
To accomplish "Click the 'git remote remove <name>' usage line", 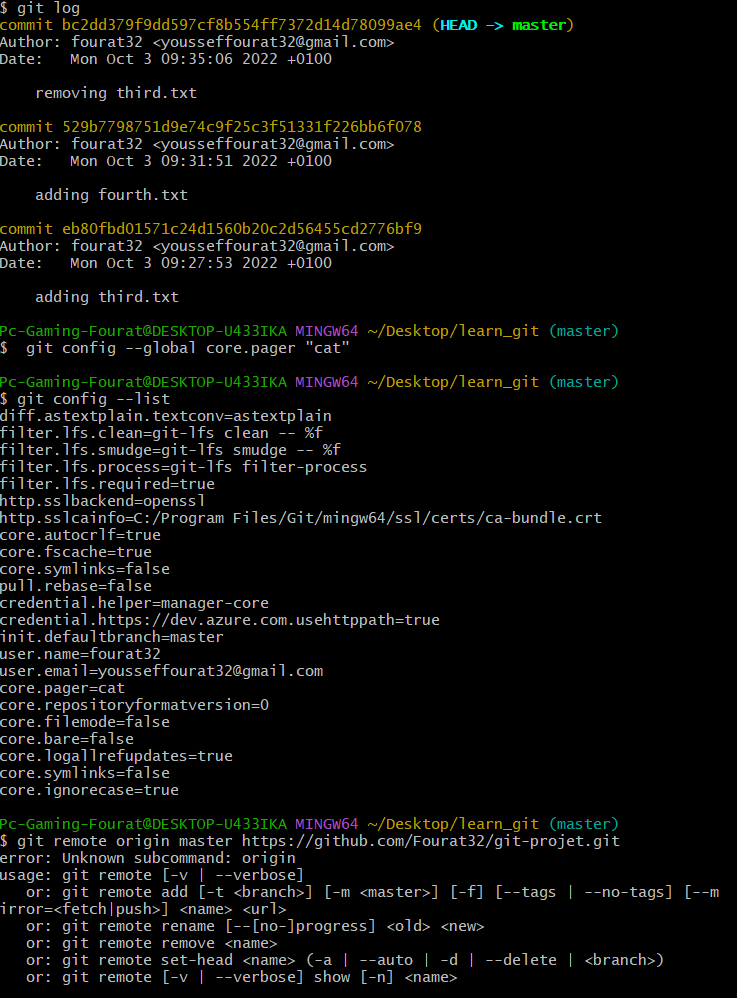I will click(x=151, y=944).
